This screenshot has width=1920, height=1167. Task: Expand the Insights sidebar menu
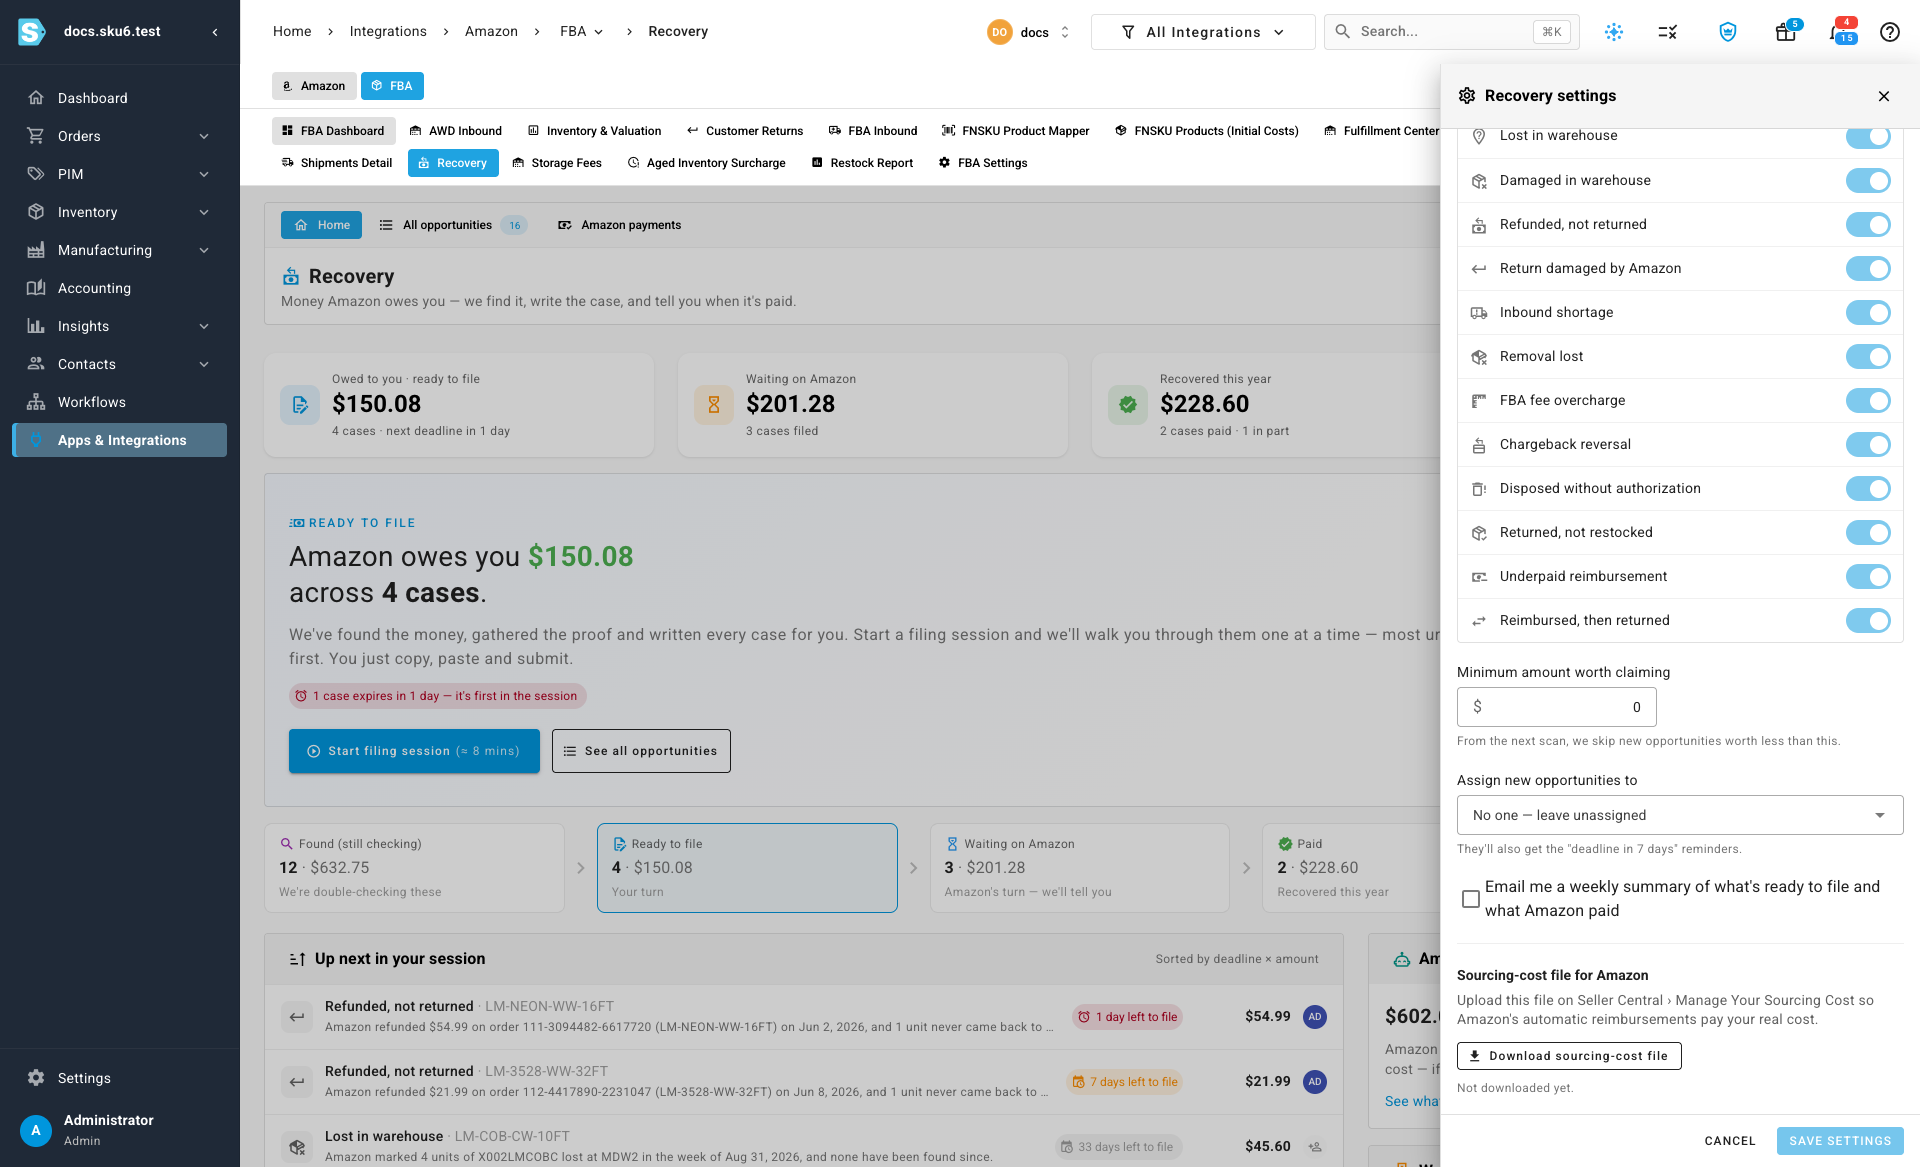tap(120, 326)
